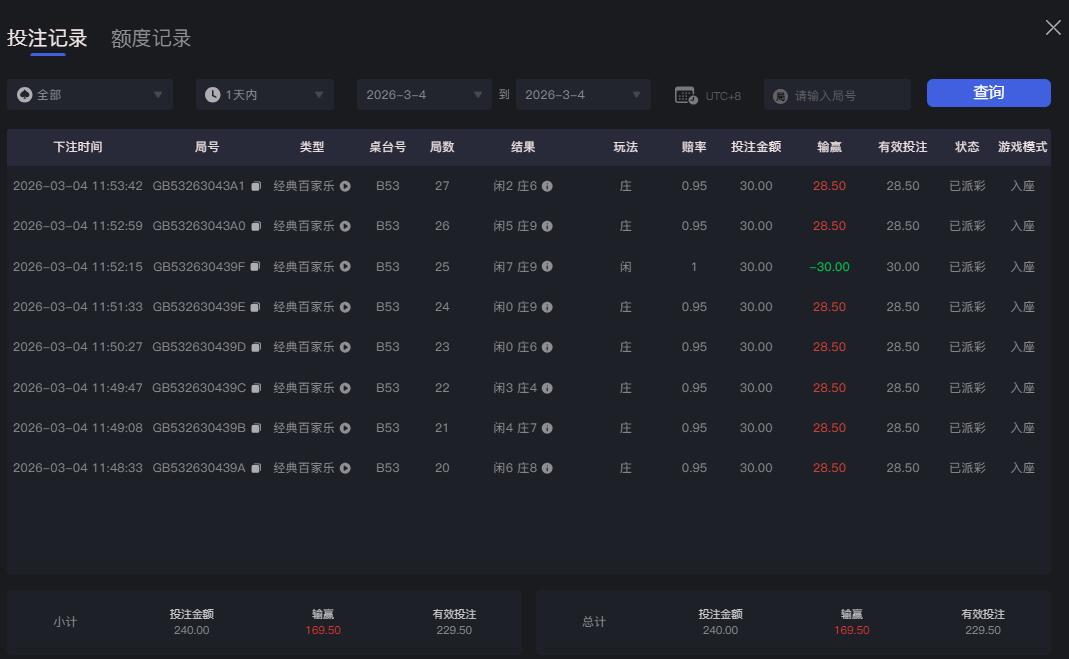Image resolution: width=1069 pixels, height=659 pixels.
Task: Open the 全部 game type dropdown
Action: [x=90, y=93]
